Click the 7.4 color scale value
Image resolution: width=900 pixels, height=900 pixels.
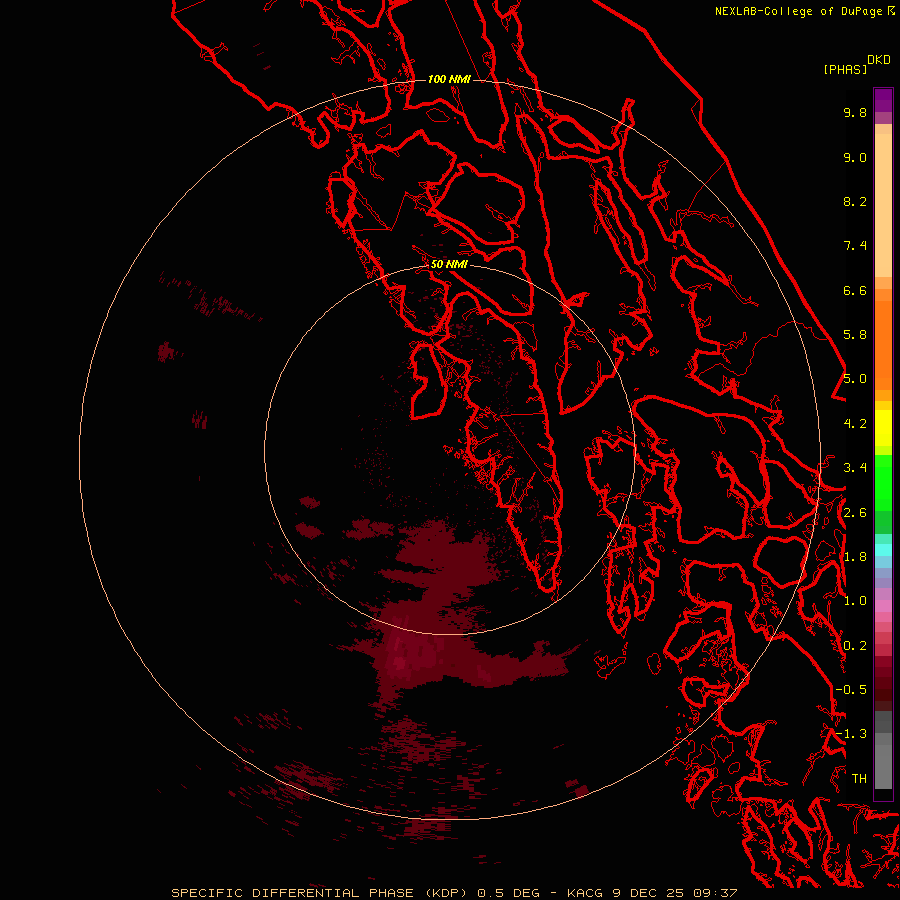855,246
